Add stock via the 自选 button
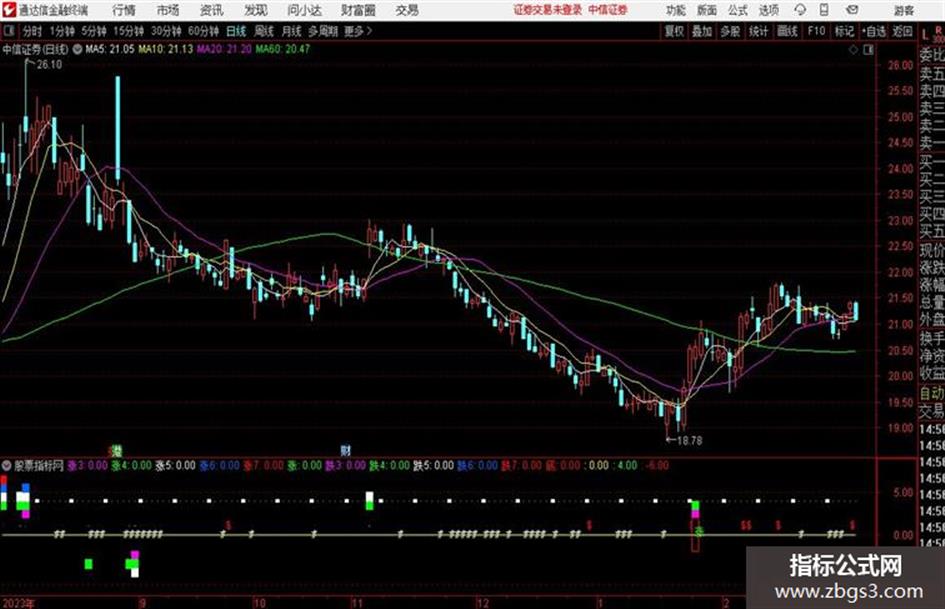Screen dimensions: 945x609 point(873,31)
